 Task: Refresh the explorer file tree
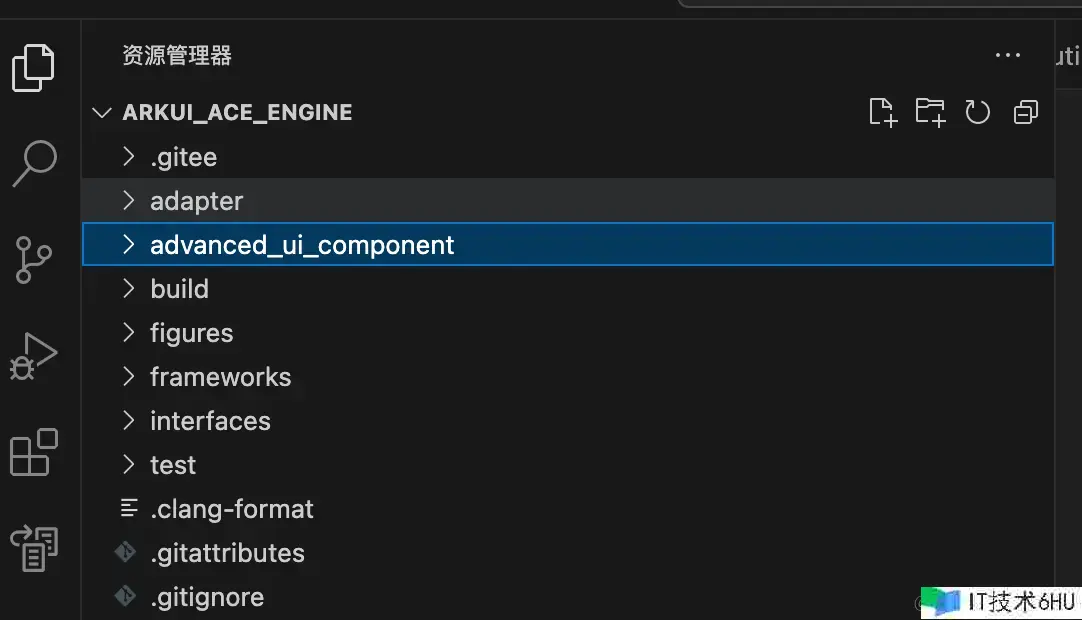click(x=977, y=112)
